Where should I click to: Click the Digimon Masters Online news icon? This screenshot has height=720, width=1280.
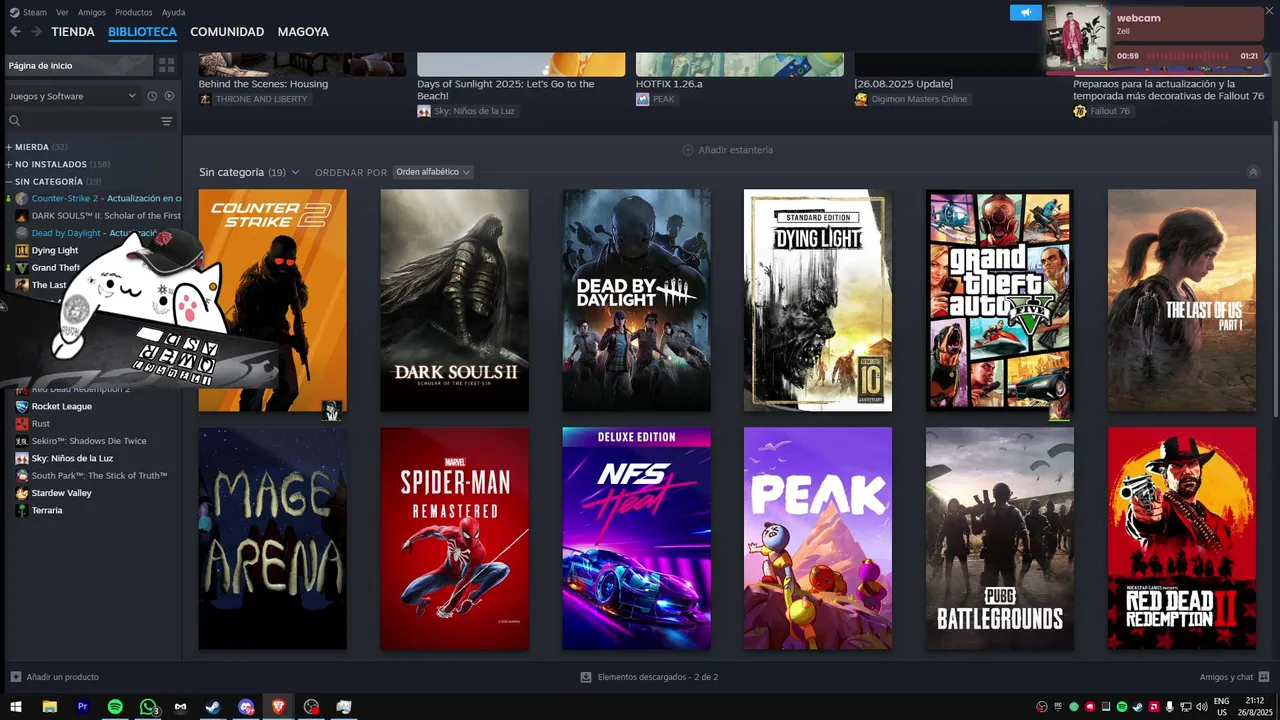(861, 99)
